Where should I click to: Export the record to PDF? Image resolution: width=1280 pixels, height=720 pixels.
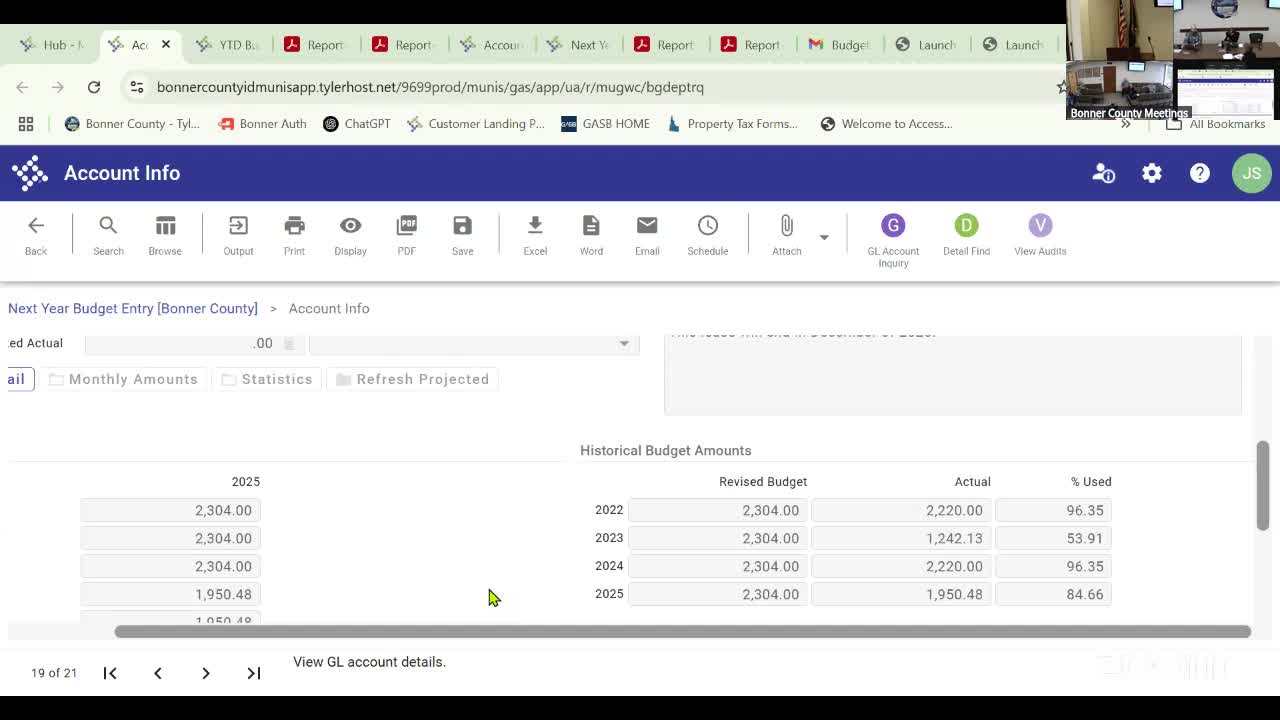click(406, 235)
